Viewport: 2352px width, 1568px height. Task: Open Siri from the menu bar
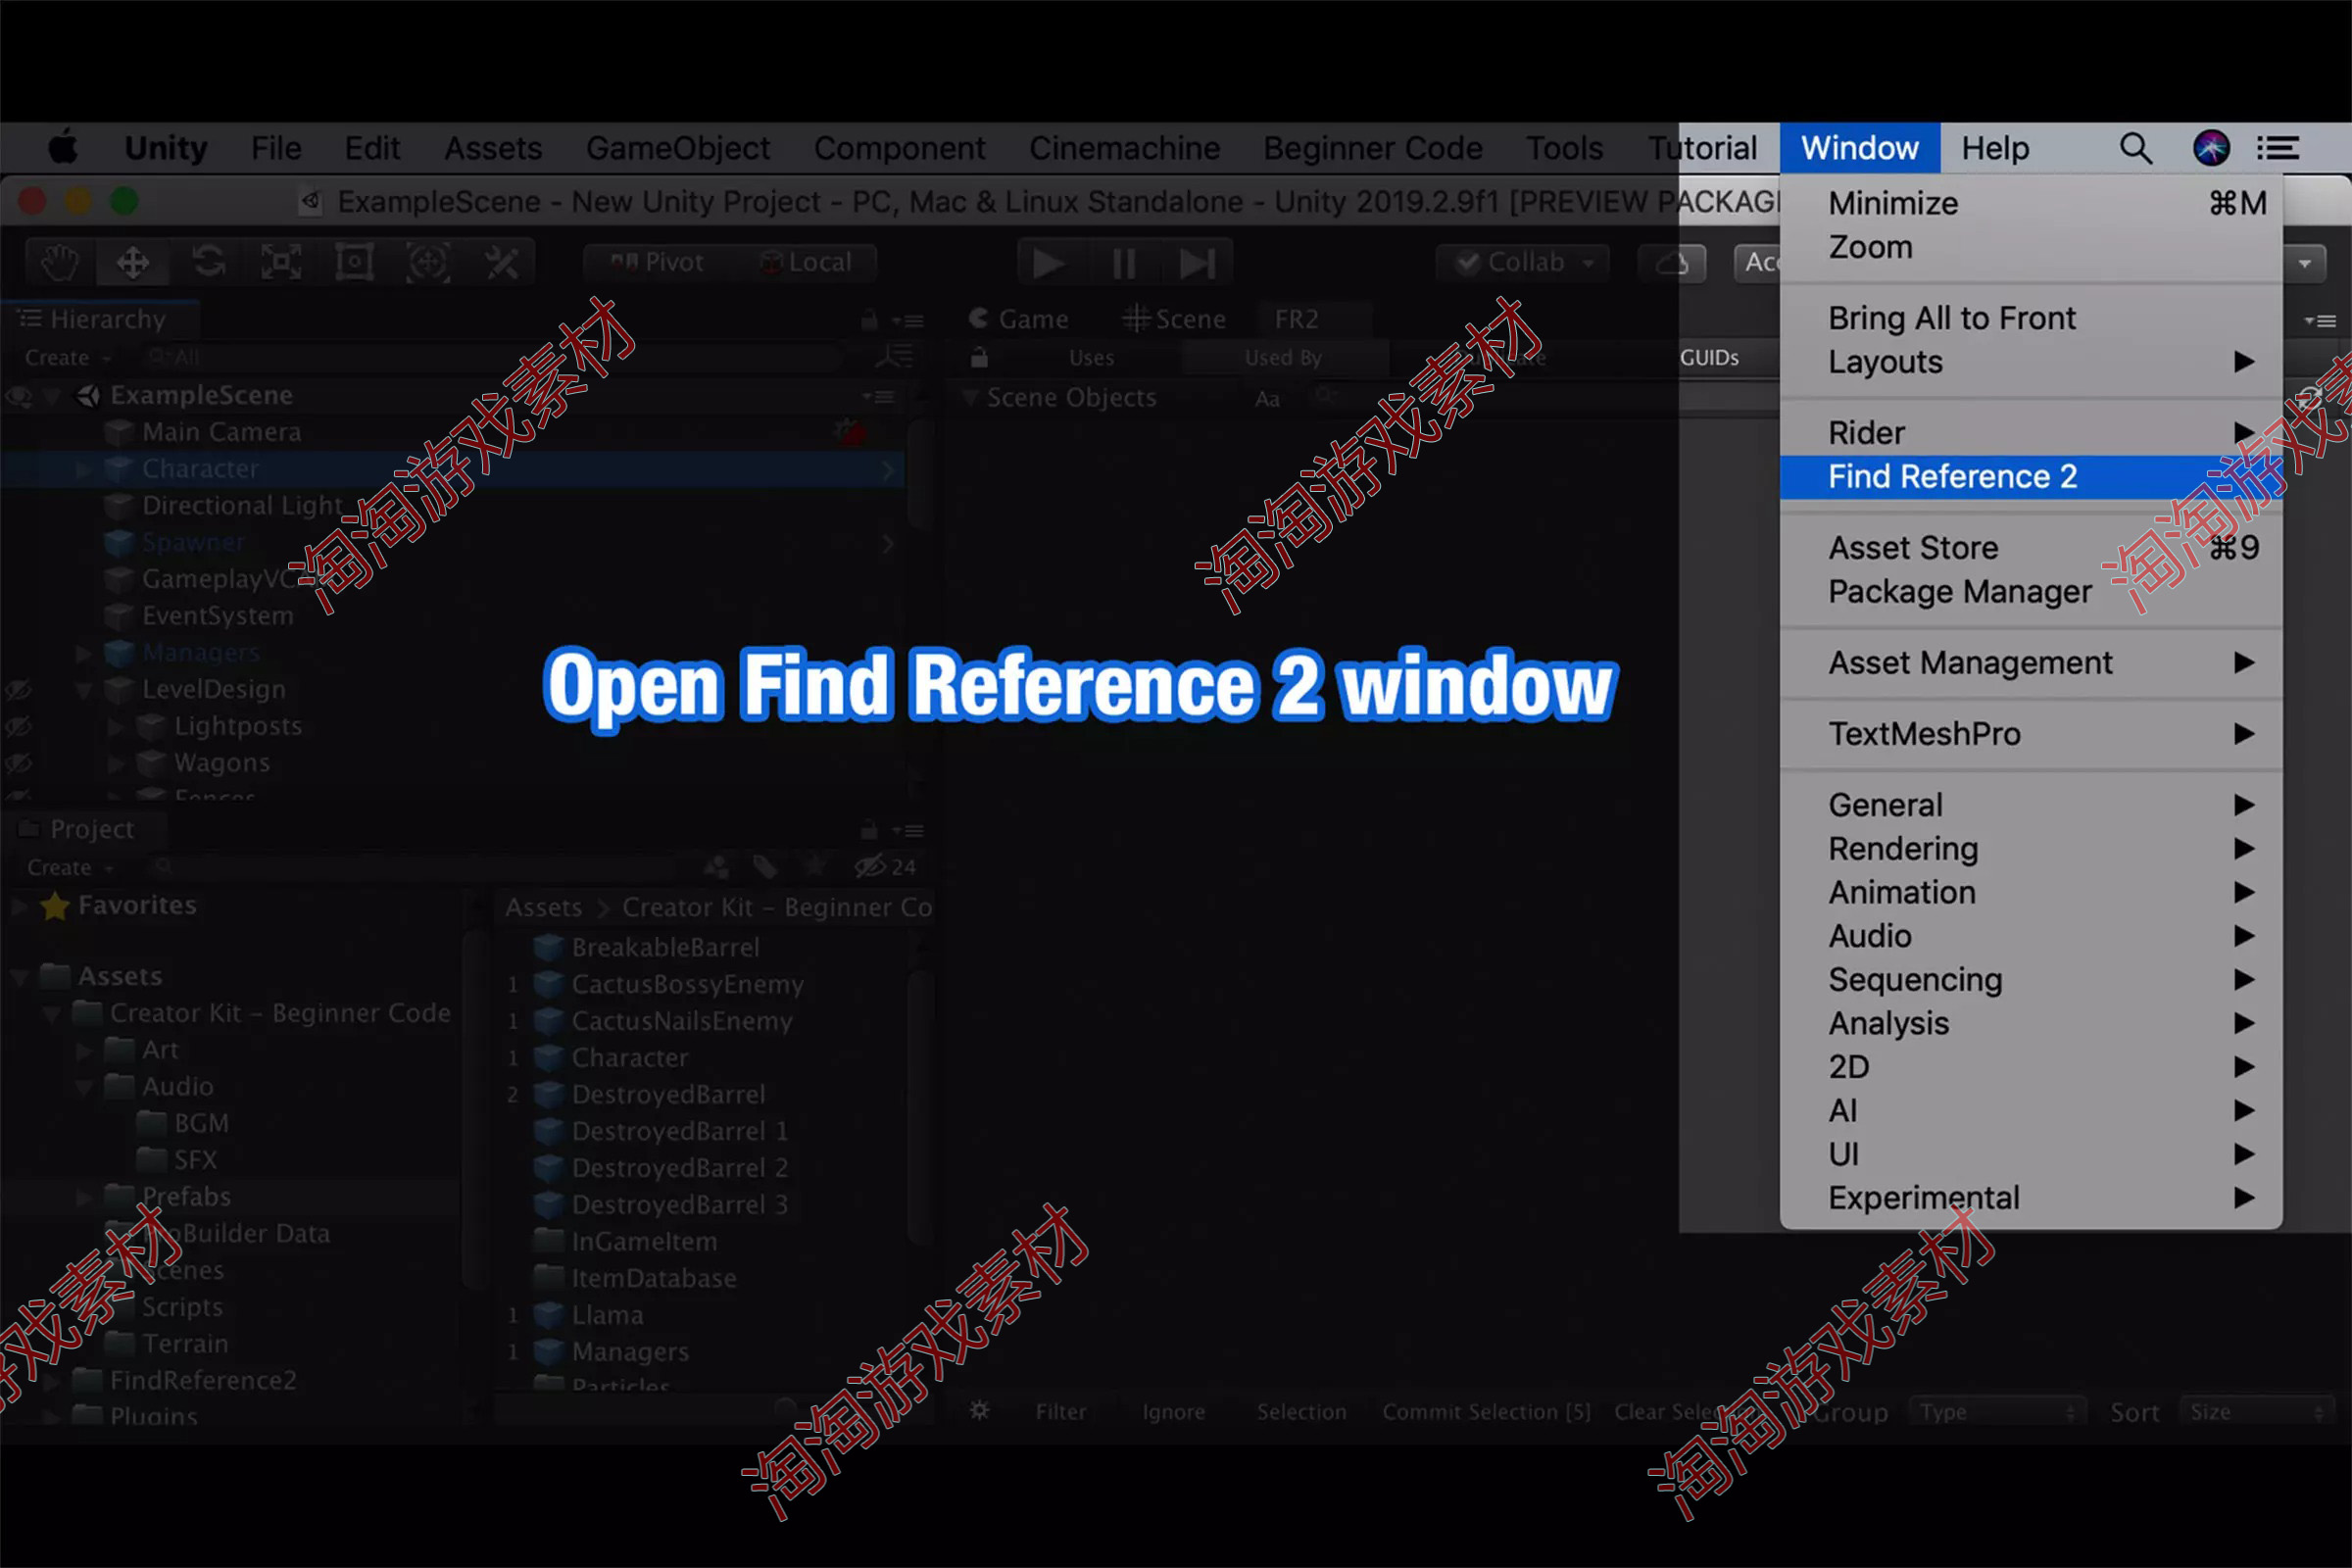coord(2211,148)
